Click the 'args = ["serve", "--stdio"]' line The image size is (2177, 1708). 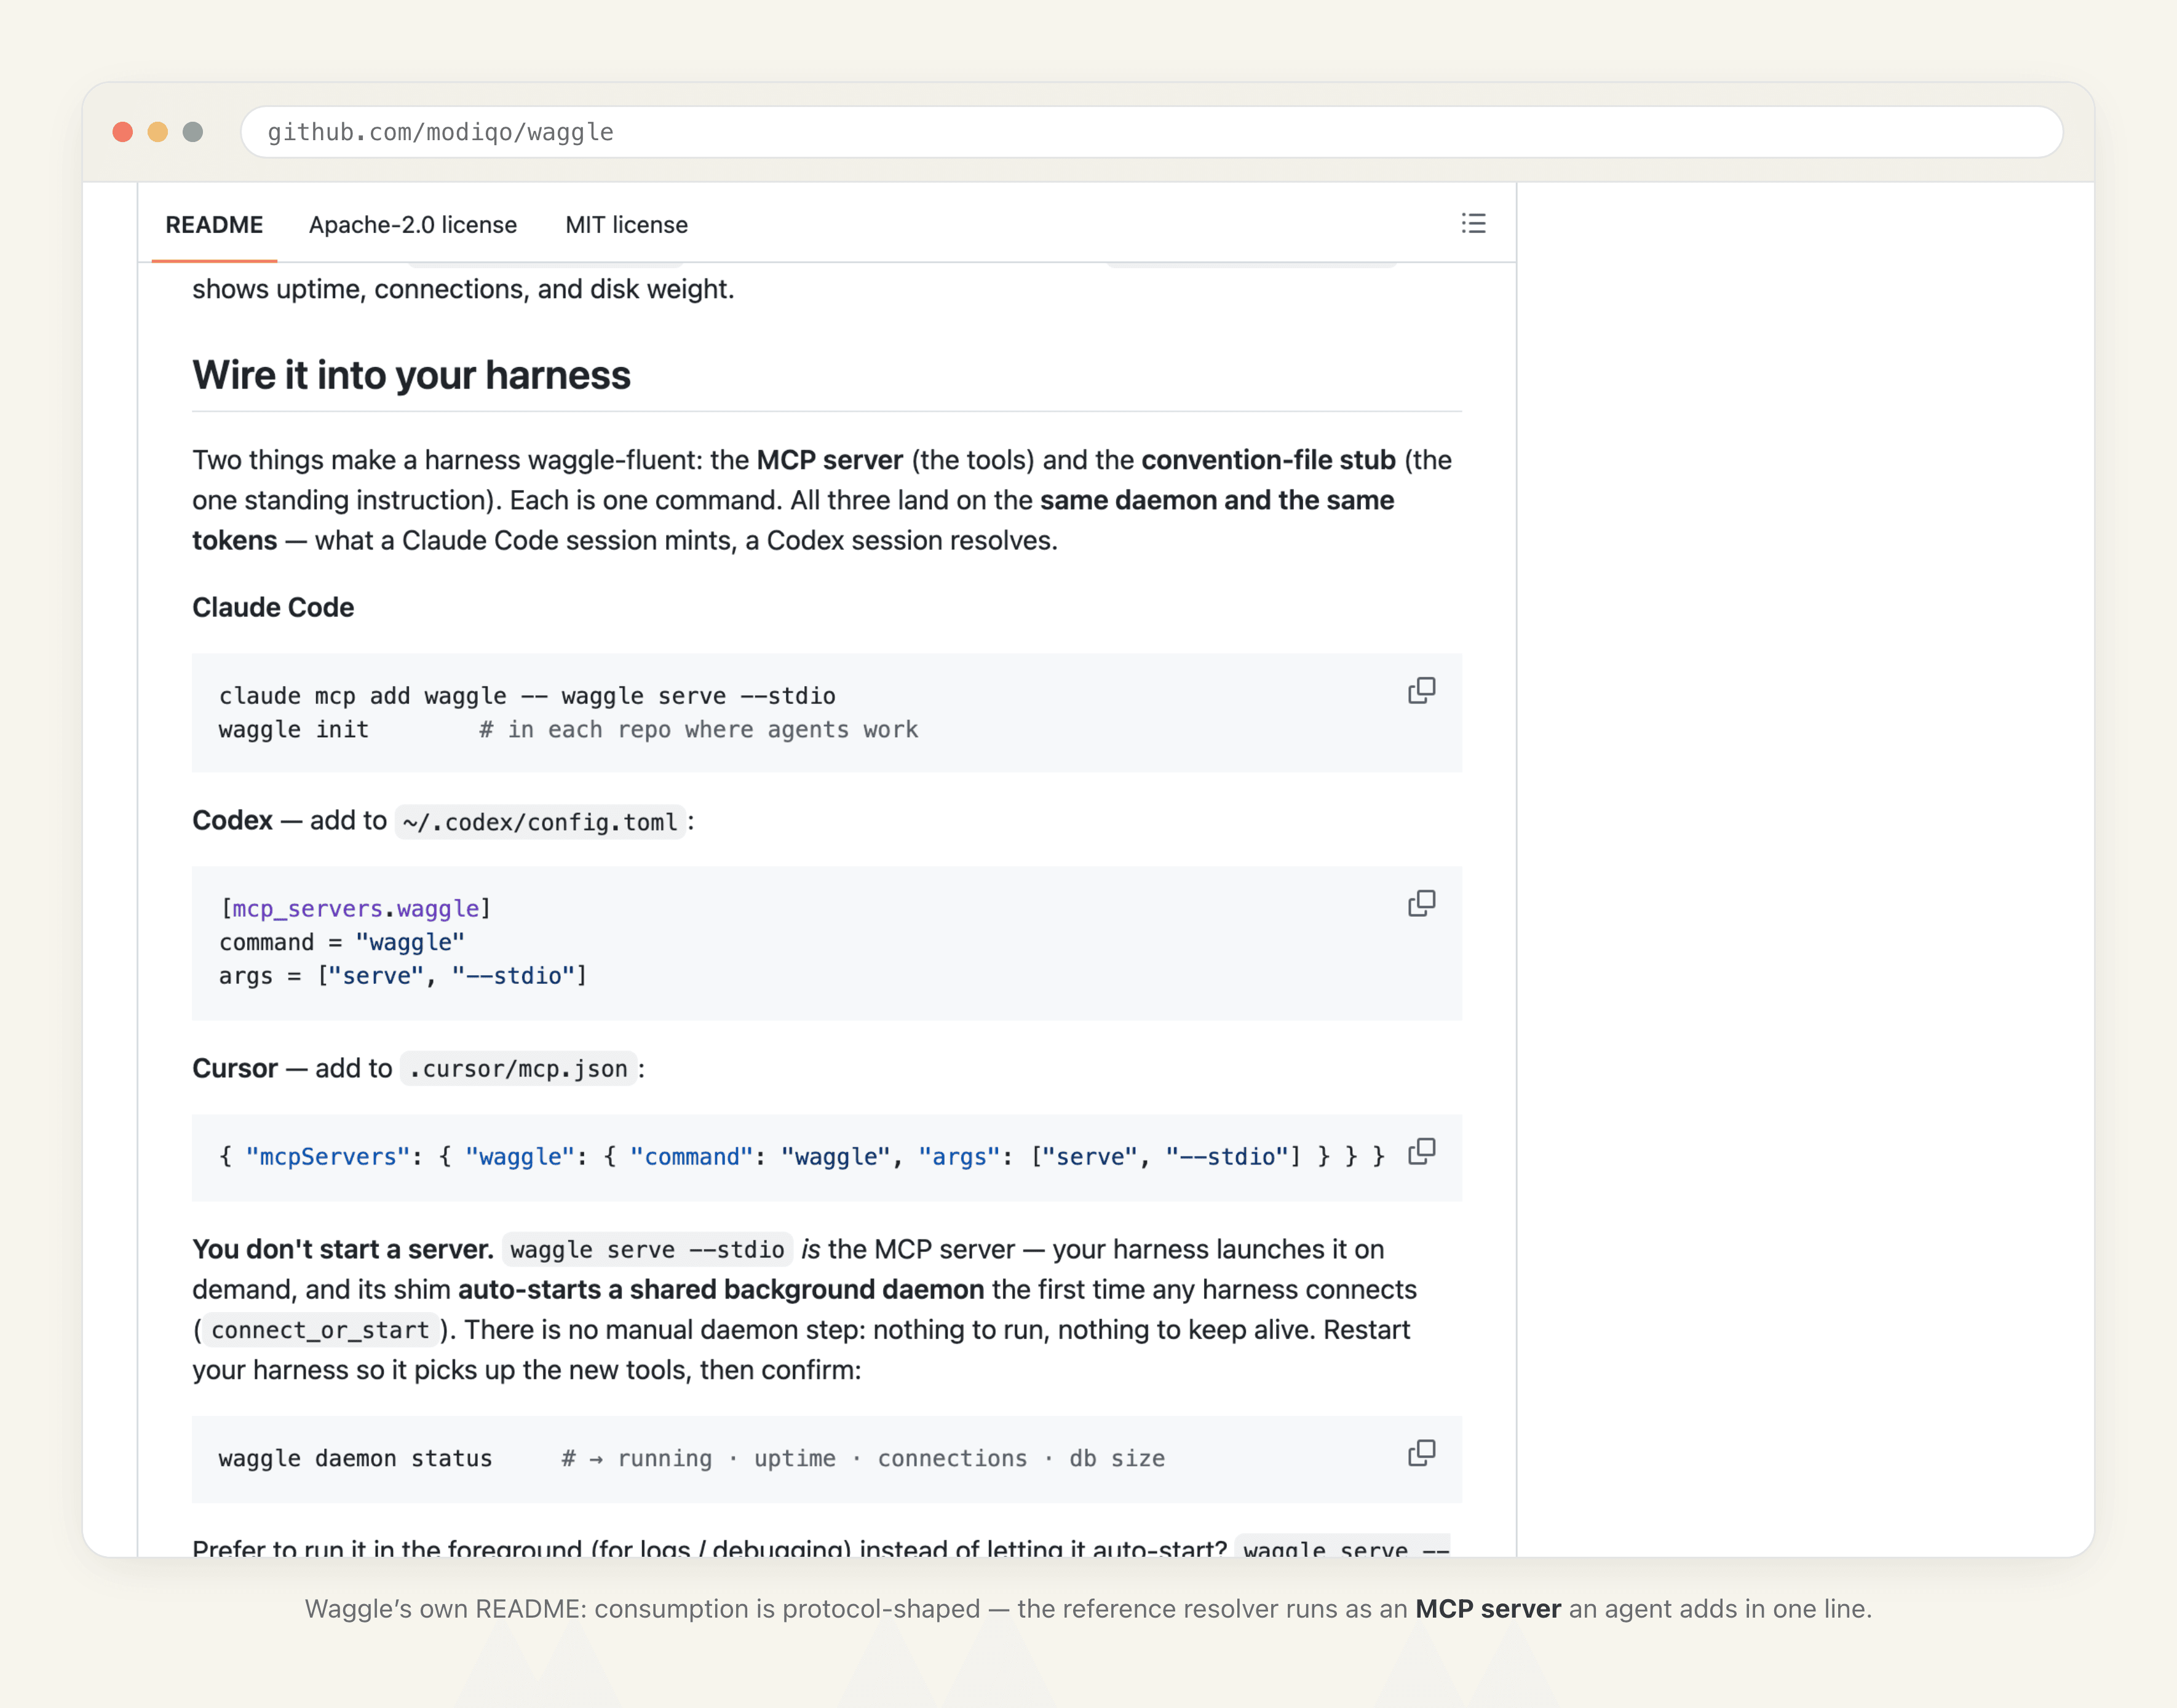tap(403, 976)
